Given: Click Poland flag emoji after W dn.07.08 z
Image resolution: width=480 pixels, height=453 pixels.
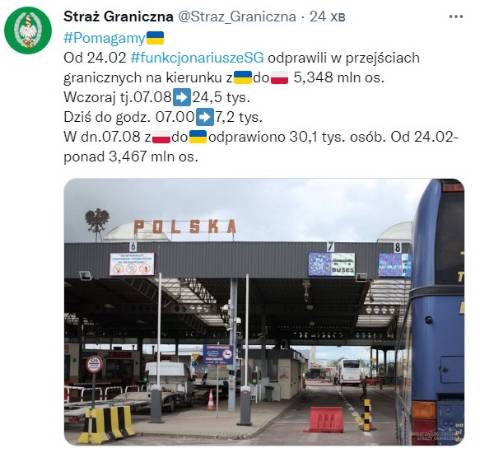Looking at the screenshot, I should click(161, 137).
